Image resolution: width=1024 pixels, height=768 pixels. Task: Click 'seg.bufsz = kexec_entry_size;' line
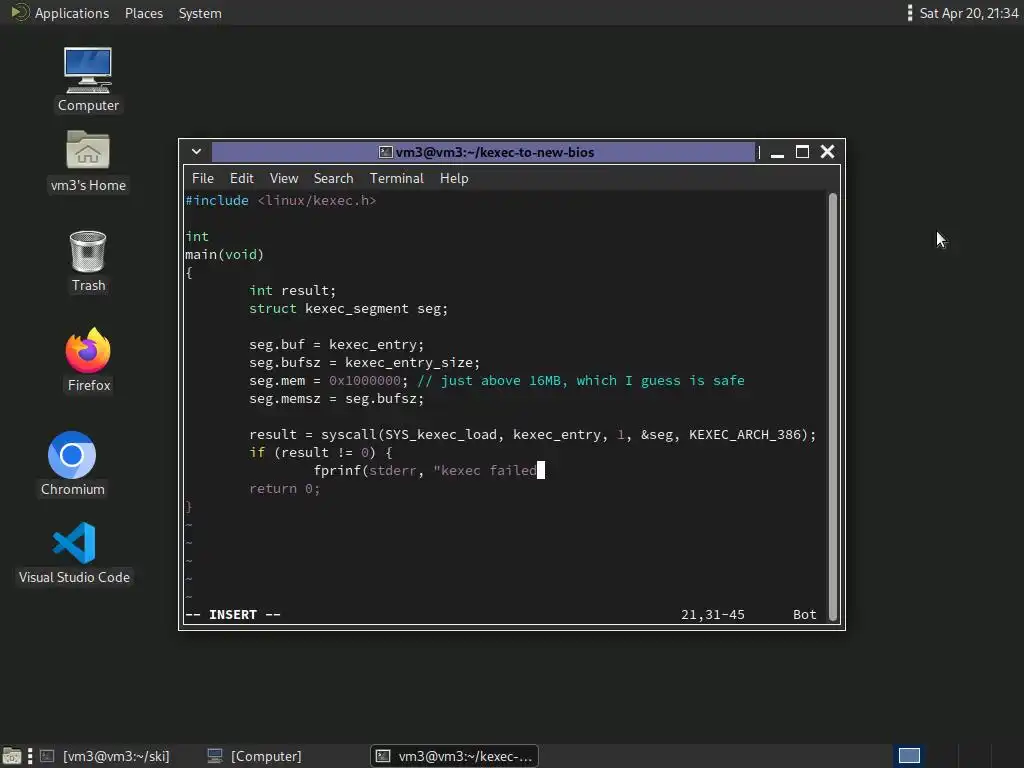pyautogui.click(x=364, y=362)
